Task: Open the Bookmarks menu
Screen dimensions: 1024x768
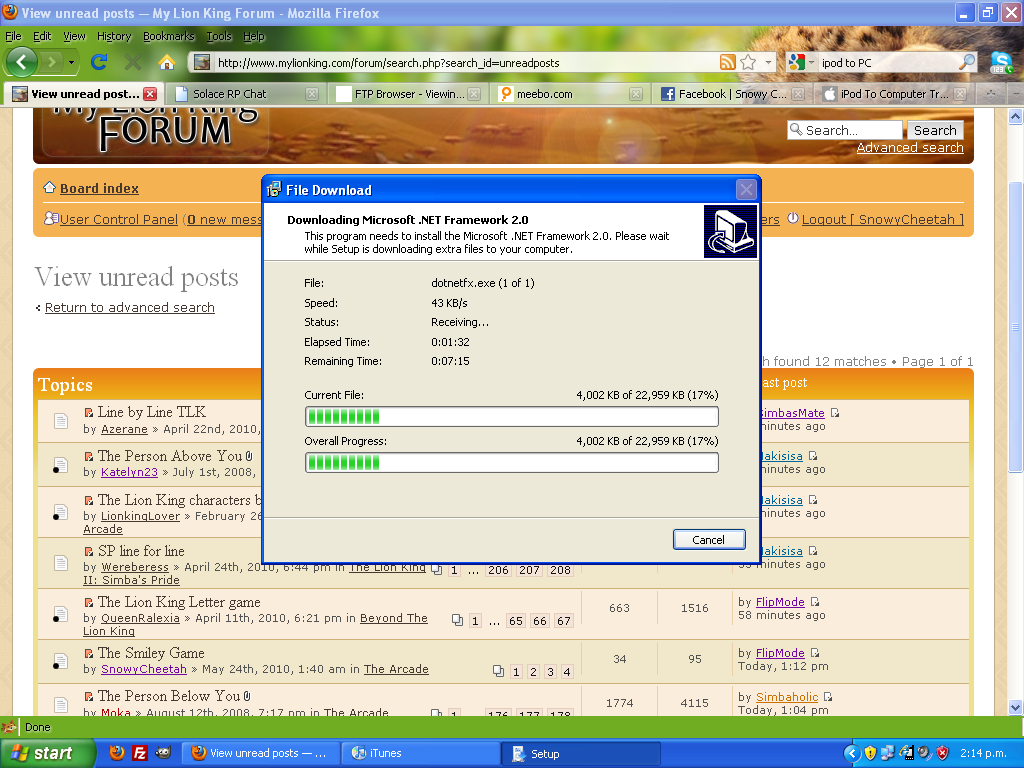Action: [168, 36]
